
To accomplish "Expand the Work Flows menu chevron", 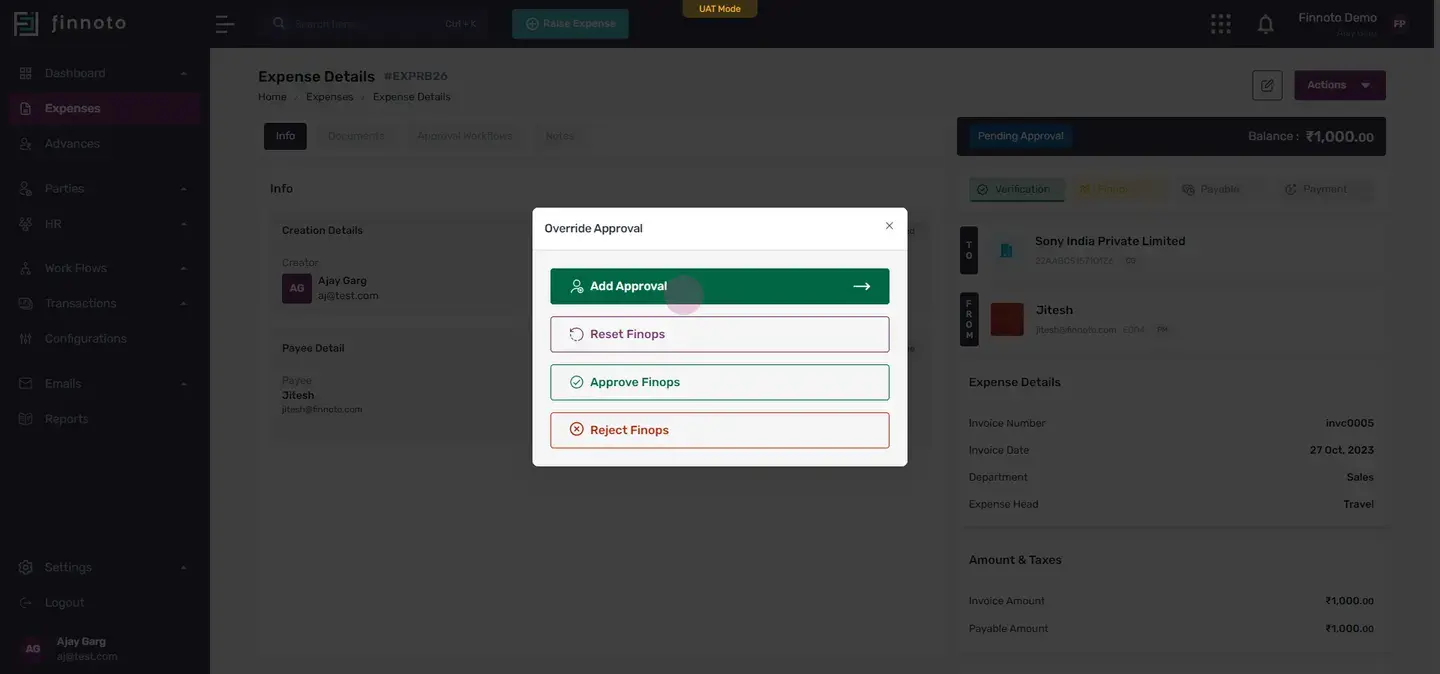I will (184, 268).
